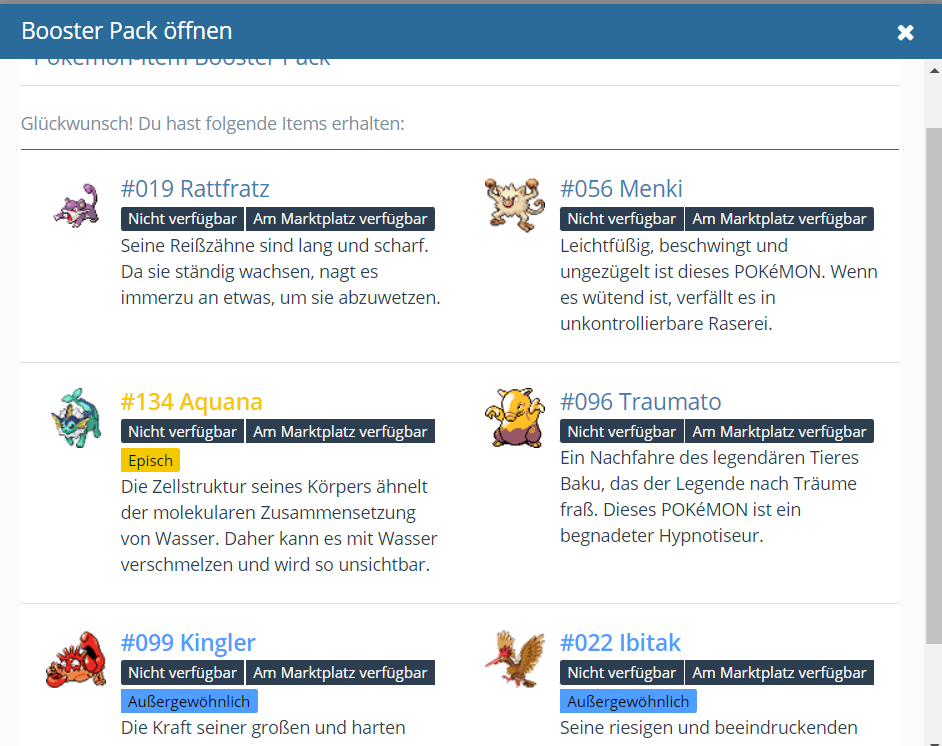The image size is (942, 746).
Task: Click the Rattfratz sprite icon
Action: point(76,203)
